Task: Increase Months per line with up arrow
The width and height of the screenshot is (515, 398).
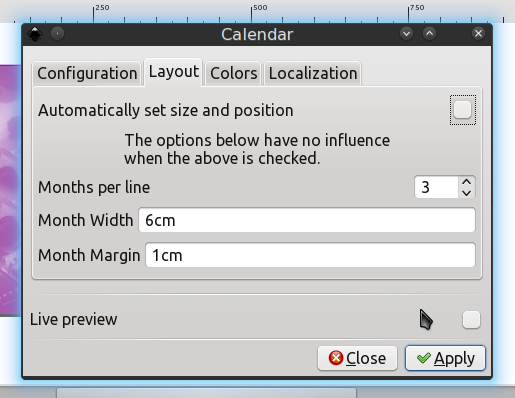Action: pos(467,182)
